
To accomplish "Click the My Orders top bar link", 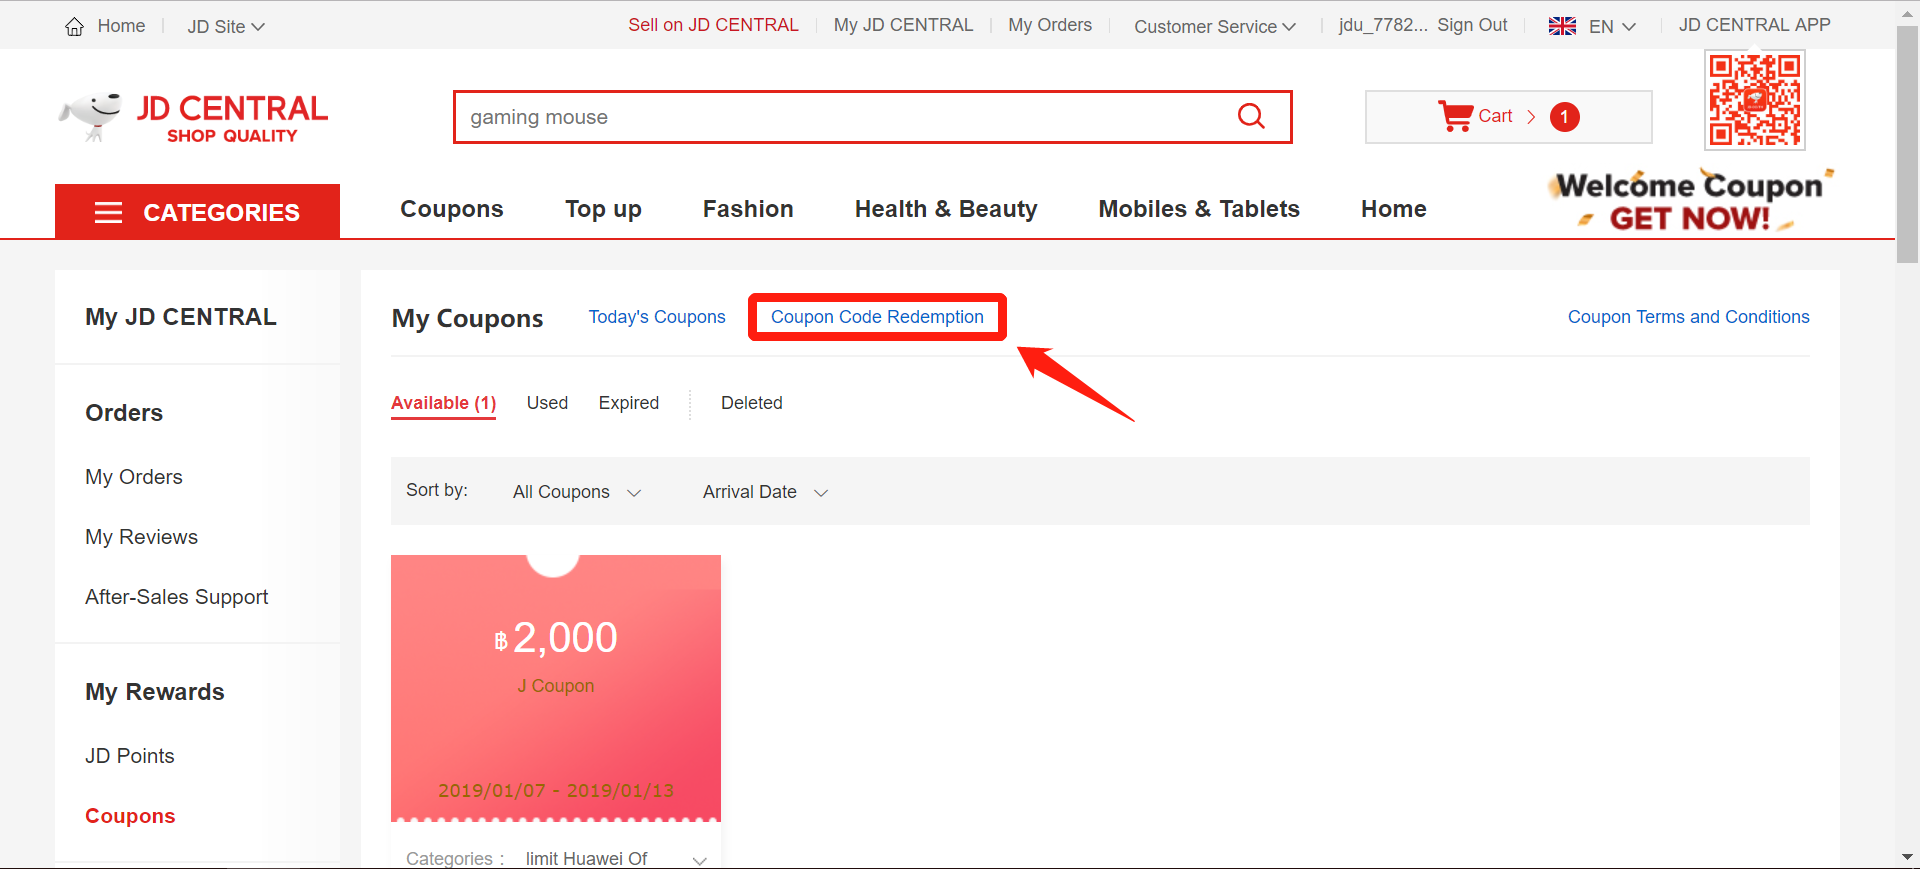I will click(1050, 25).
